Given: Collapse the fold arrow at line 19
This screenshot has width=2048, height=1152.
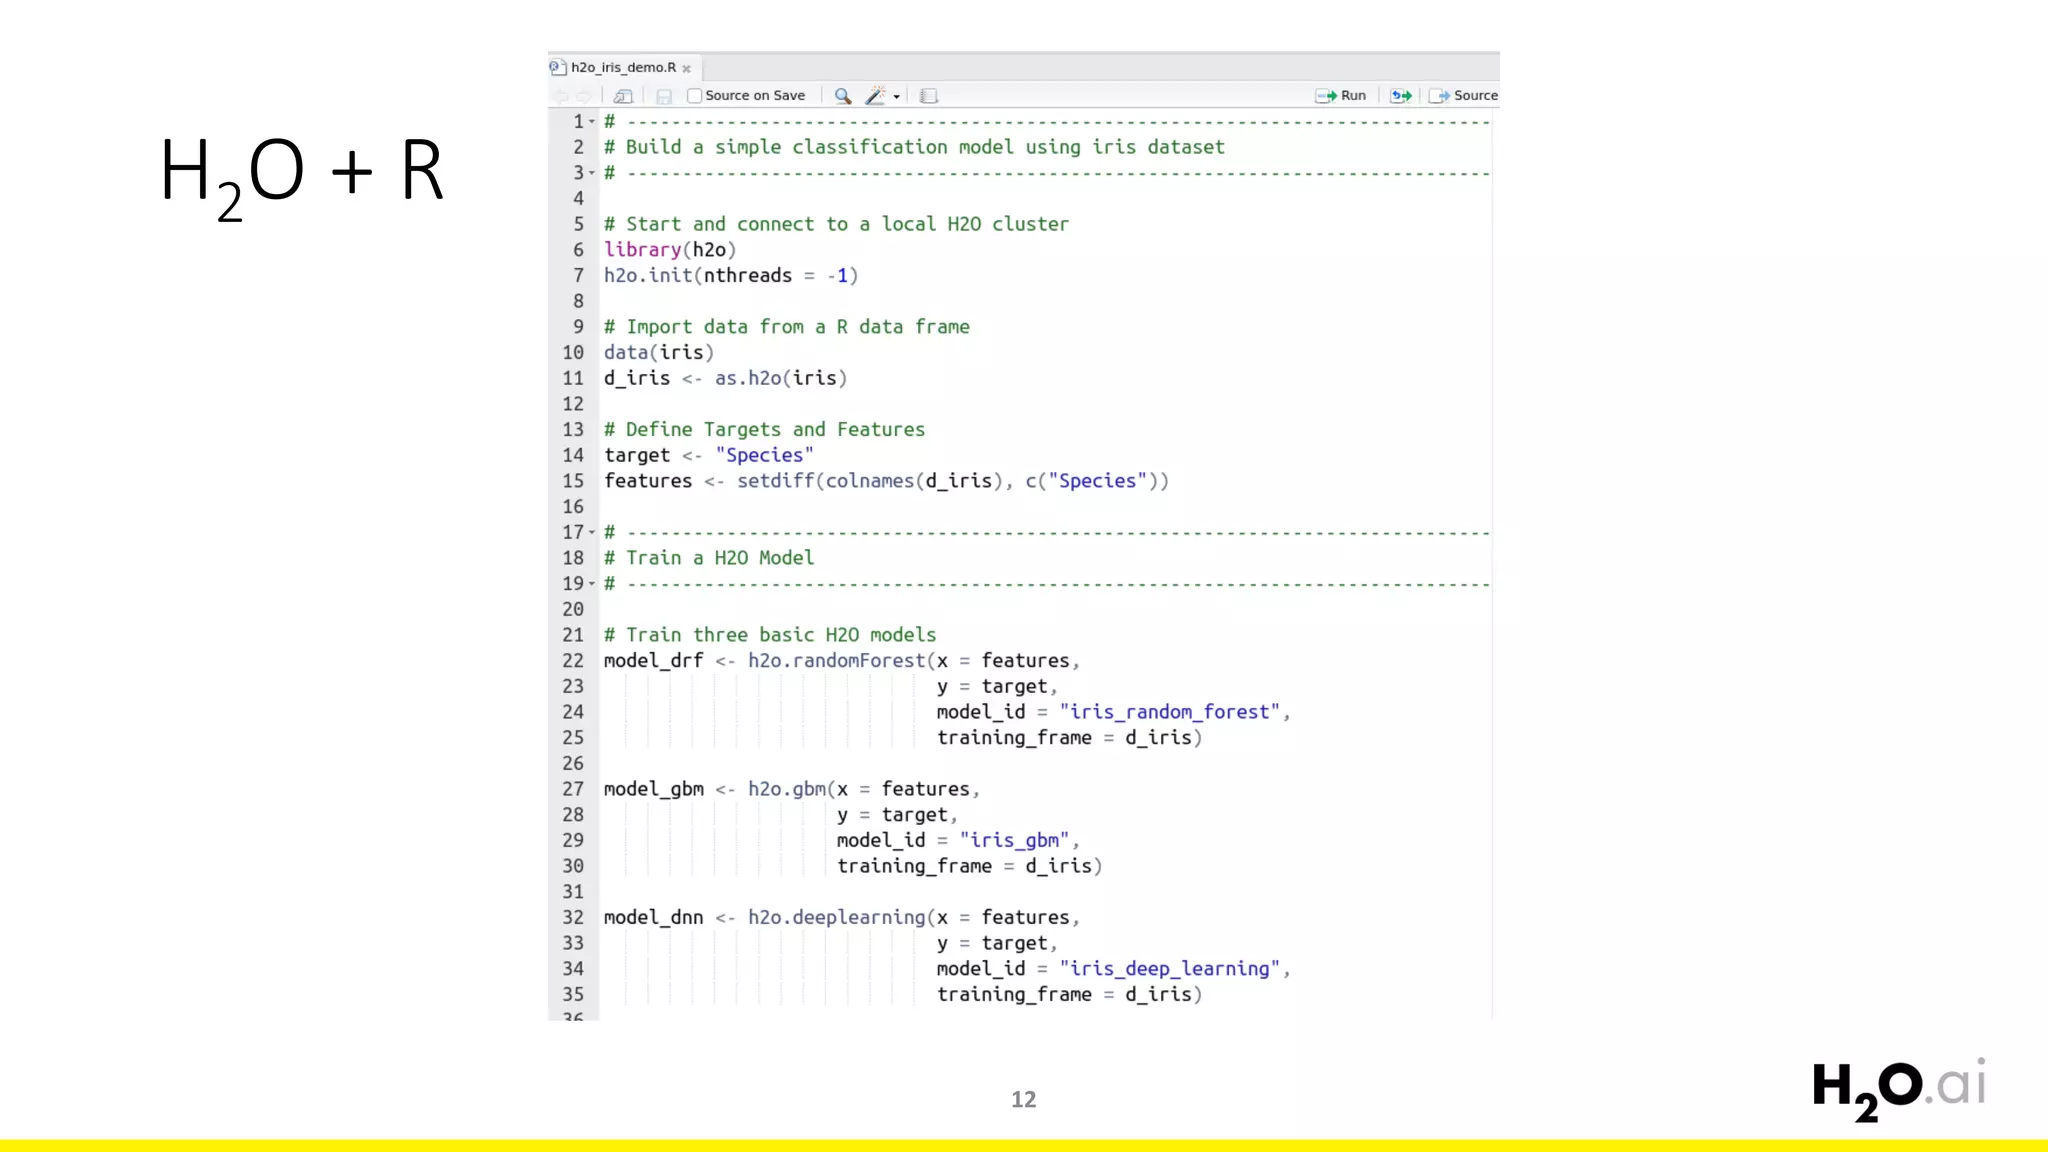Looking at the screenshot, I should coord(592,584).
